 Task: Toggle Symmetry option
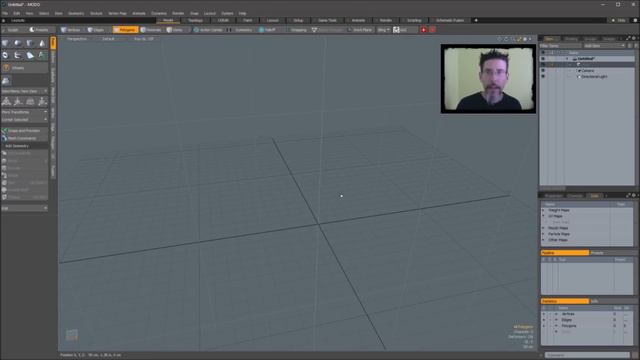(243, 30)
